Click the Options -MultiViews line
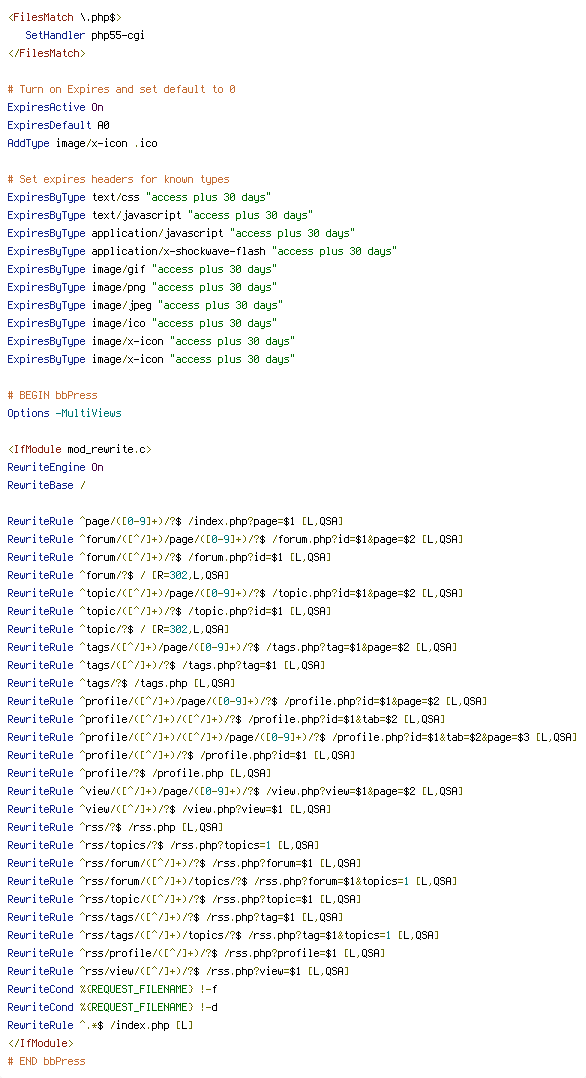Image resolution: width=586 pixels, height=1078 pixels. tap(64, 413)
